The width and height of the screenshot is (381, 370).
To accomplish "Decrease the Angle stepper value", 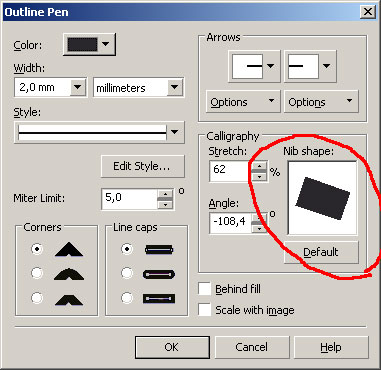I will point(259,228).
